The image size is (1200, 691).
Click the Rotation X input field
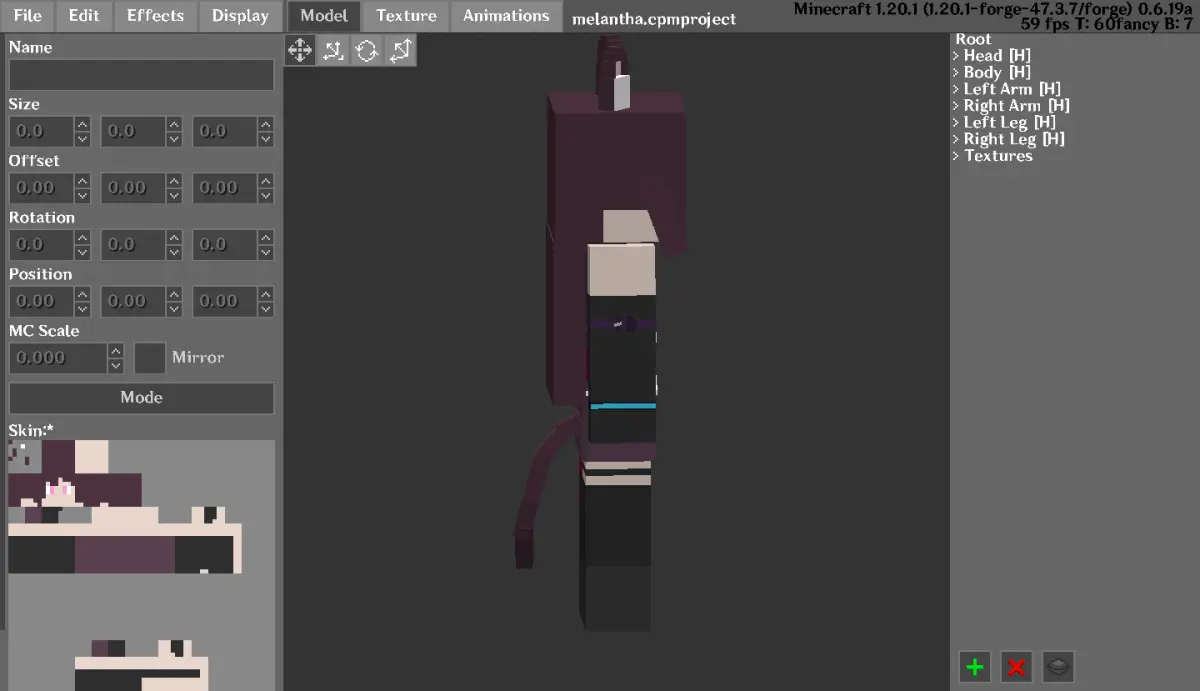(42, 245)
